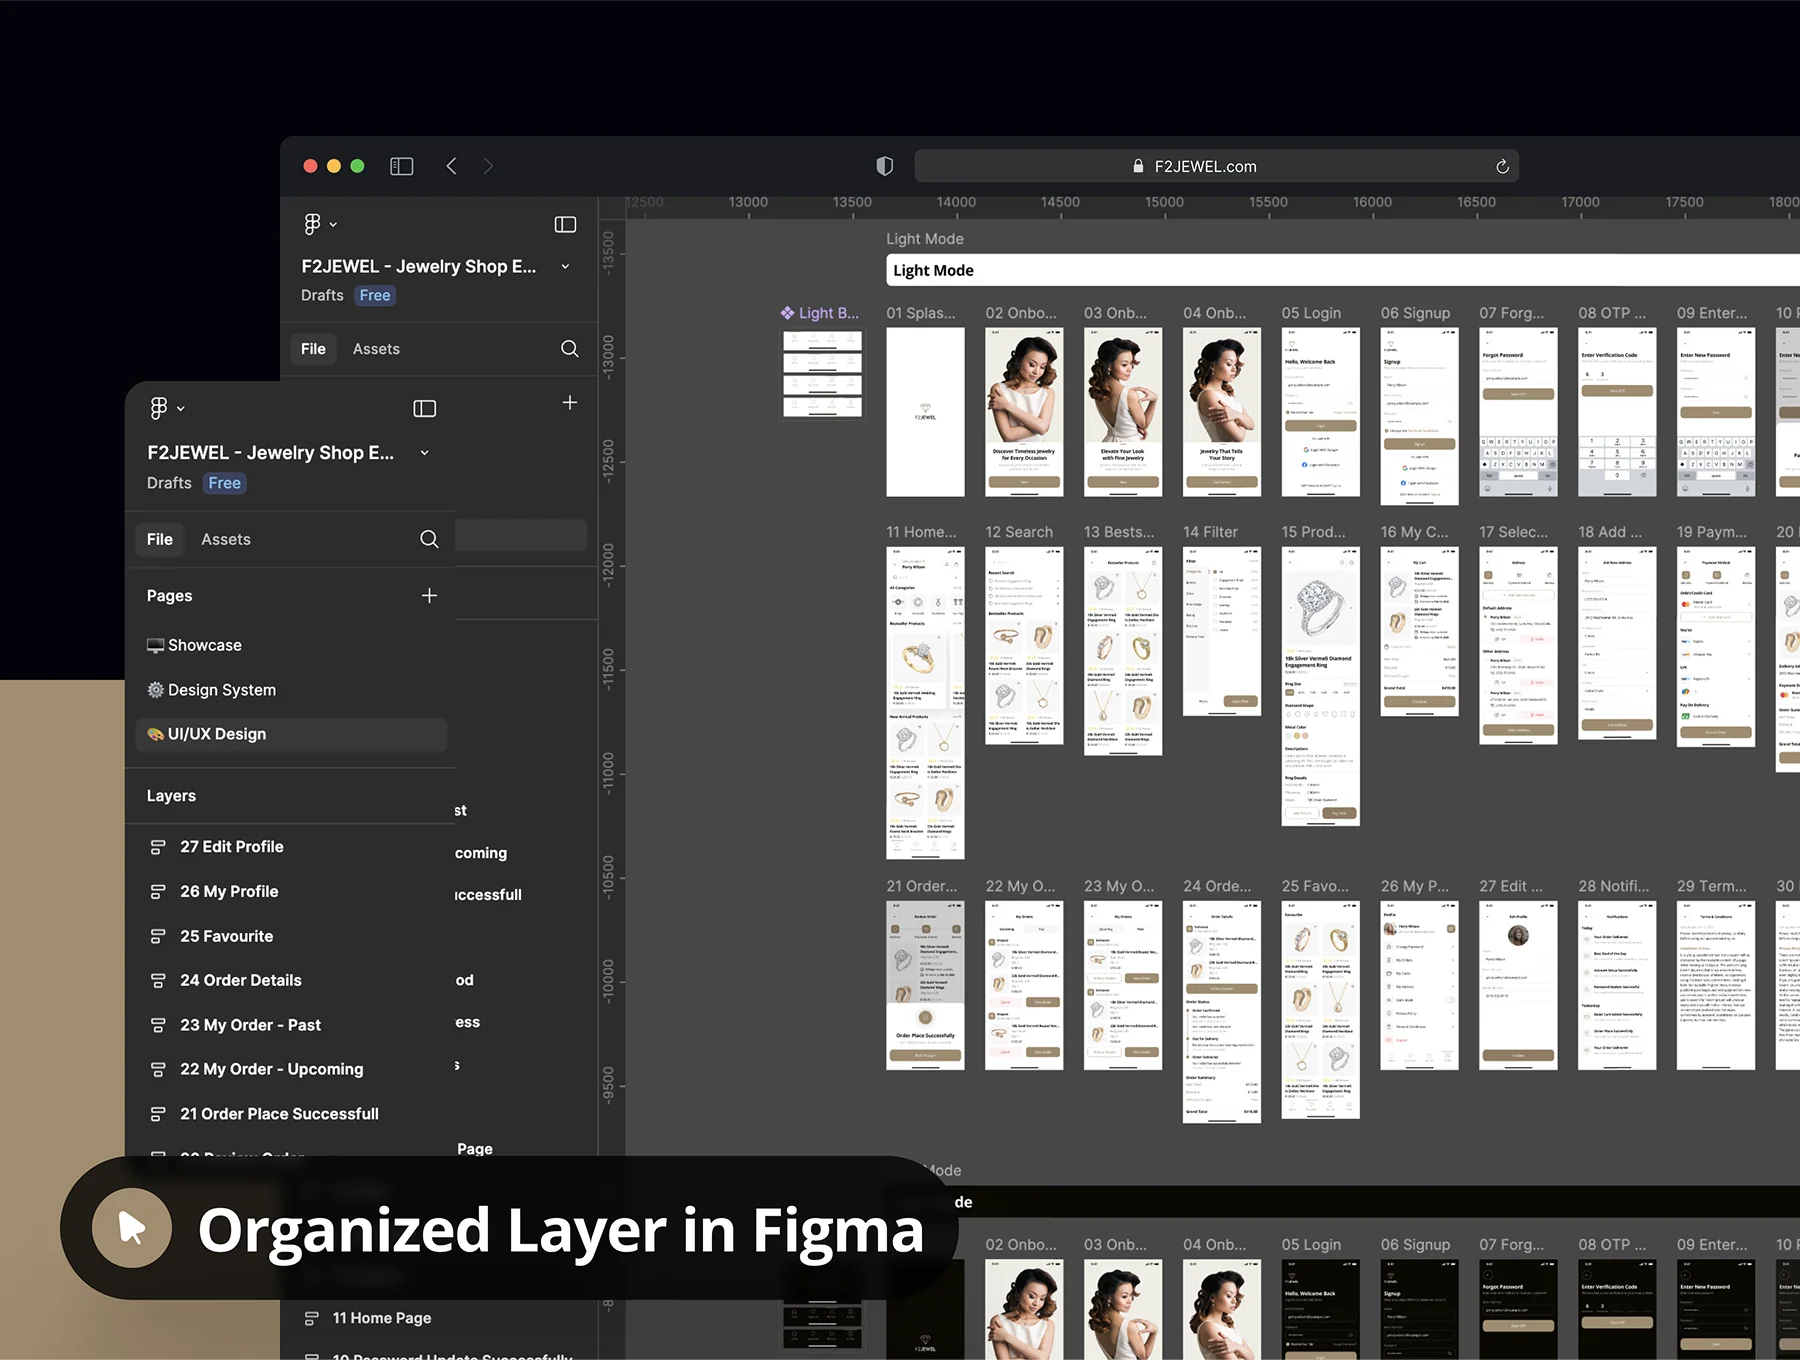Select the File tab in the front floating panel
This screenshot has width=1800, height=1360.
click(159, 539)
